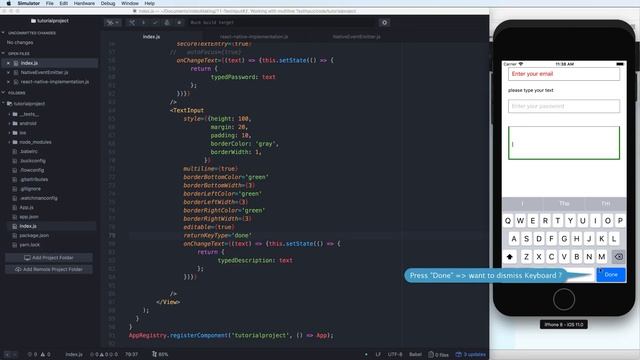Tap the M key on simulator keyboard

pyautogui.click(x=602, y=257)
